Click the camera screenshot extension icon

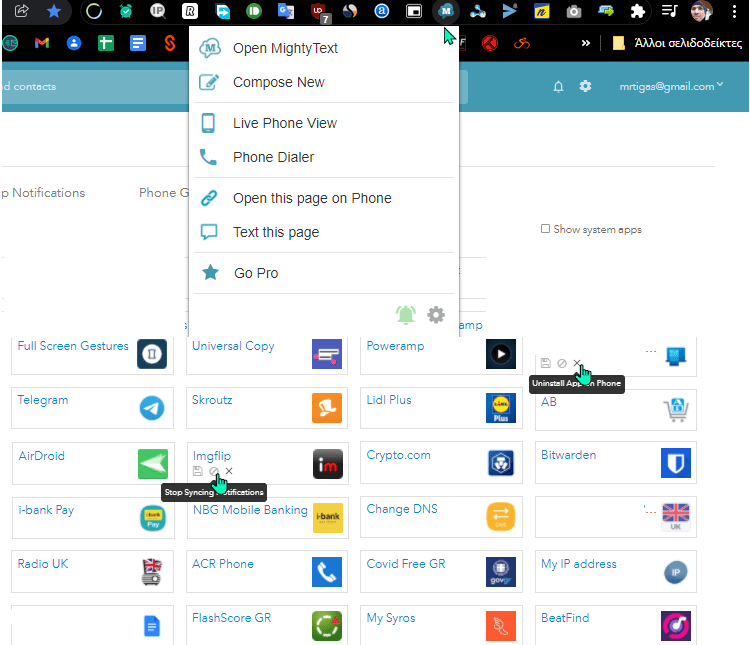click(x=574, y=11)
